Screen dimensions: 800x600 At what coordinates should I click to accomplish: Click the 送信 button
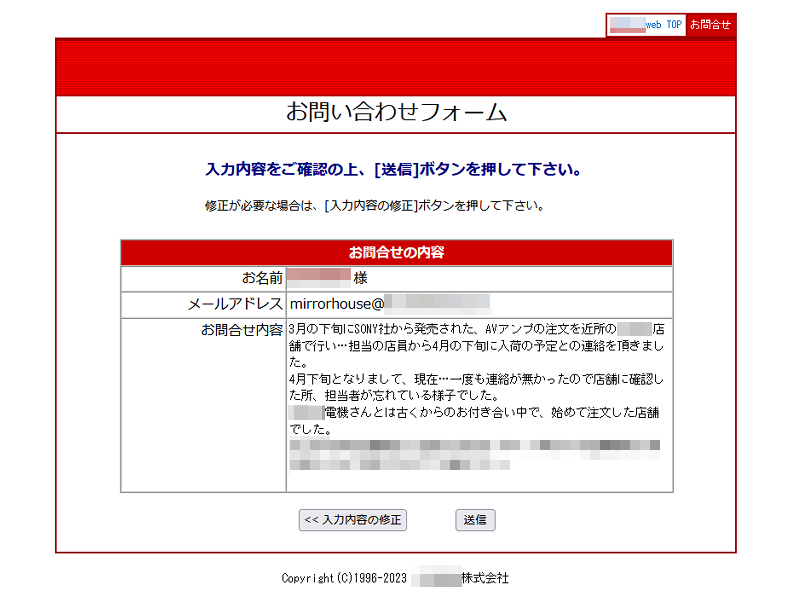pos(476,520)
